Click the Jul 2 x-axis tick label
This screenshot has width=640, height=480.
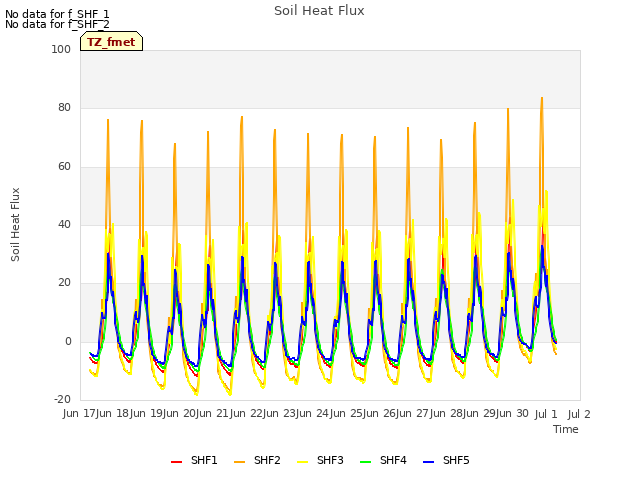click(579, 414)
